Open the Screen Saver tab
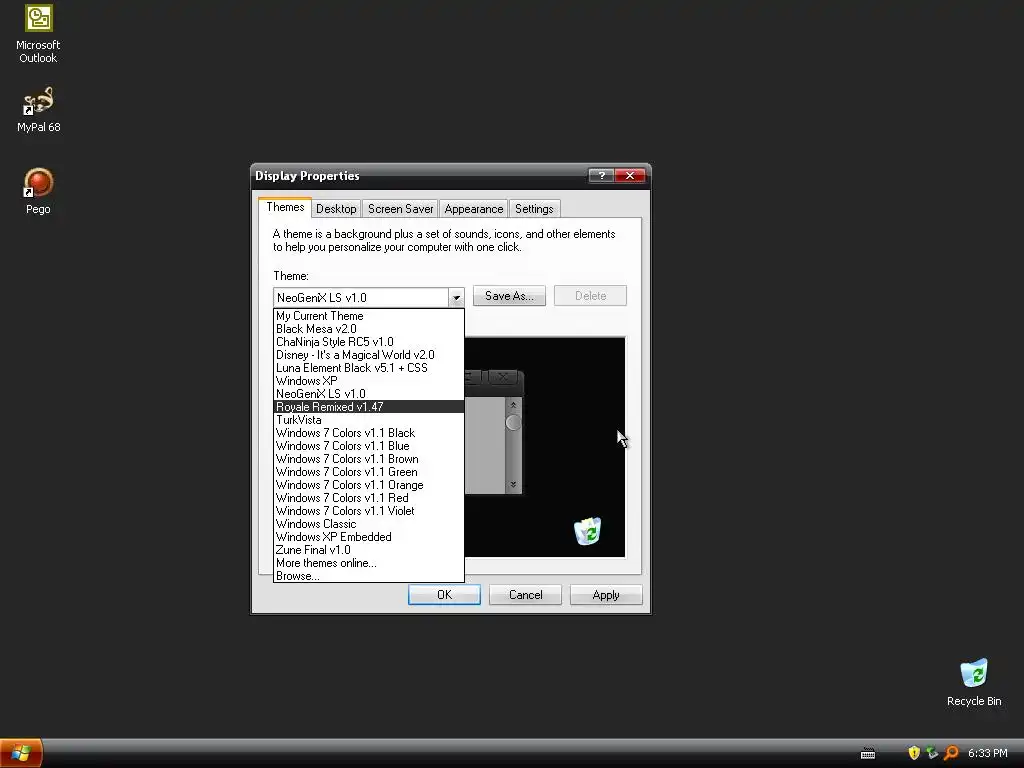The width and height of the screenshot is (1024, 768). pos(400,209)
